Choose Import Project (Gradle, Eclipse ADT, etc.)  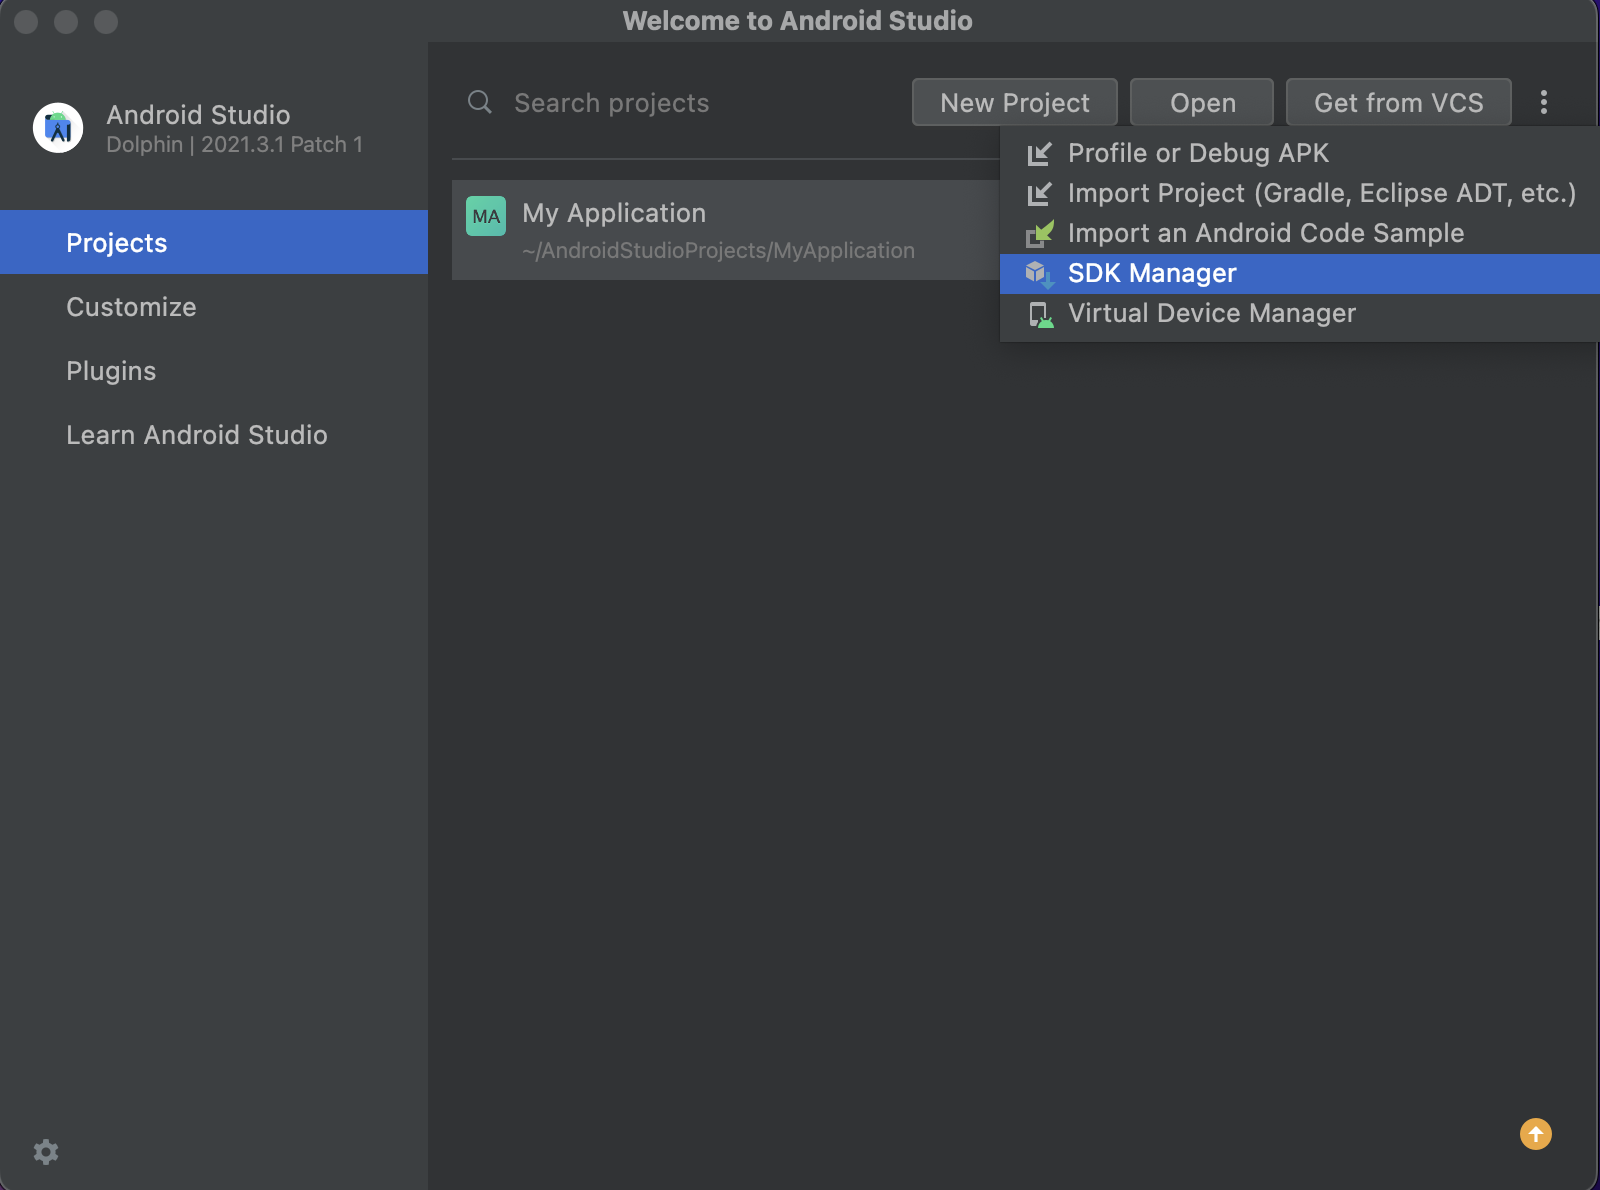tap(1300, 193)
